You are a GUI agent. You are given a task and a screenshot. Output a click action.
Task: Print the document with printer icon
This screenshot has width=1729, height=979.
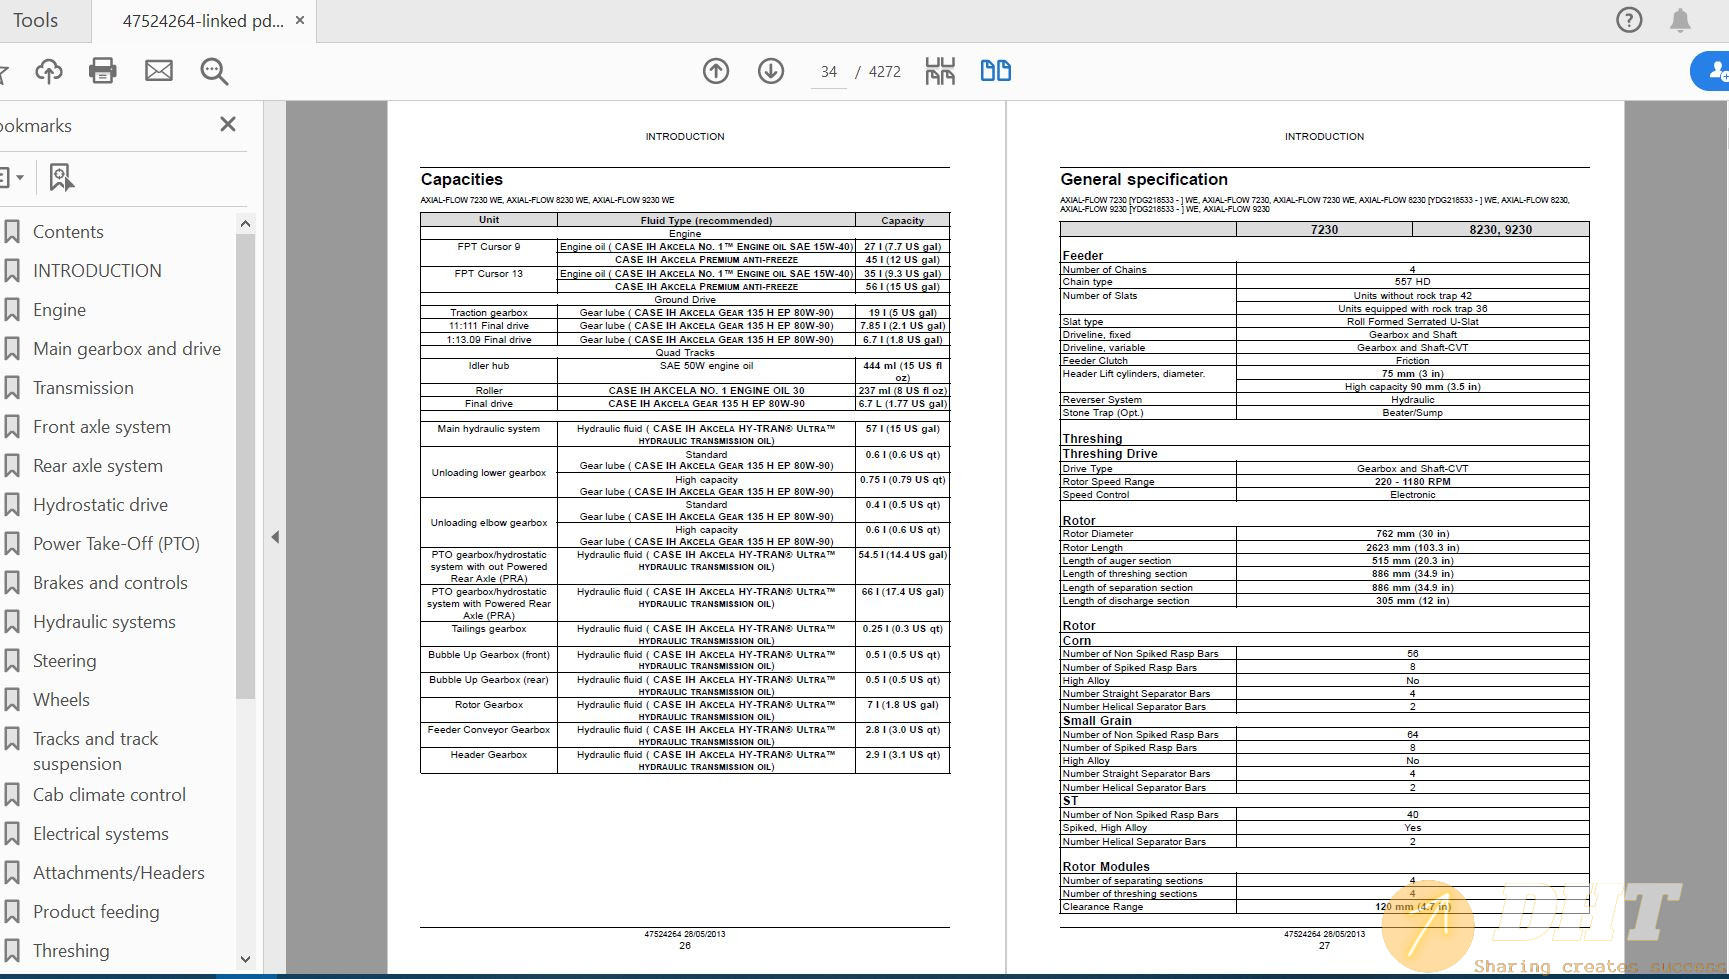(103, 71)
